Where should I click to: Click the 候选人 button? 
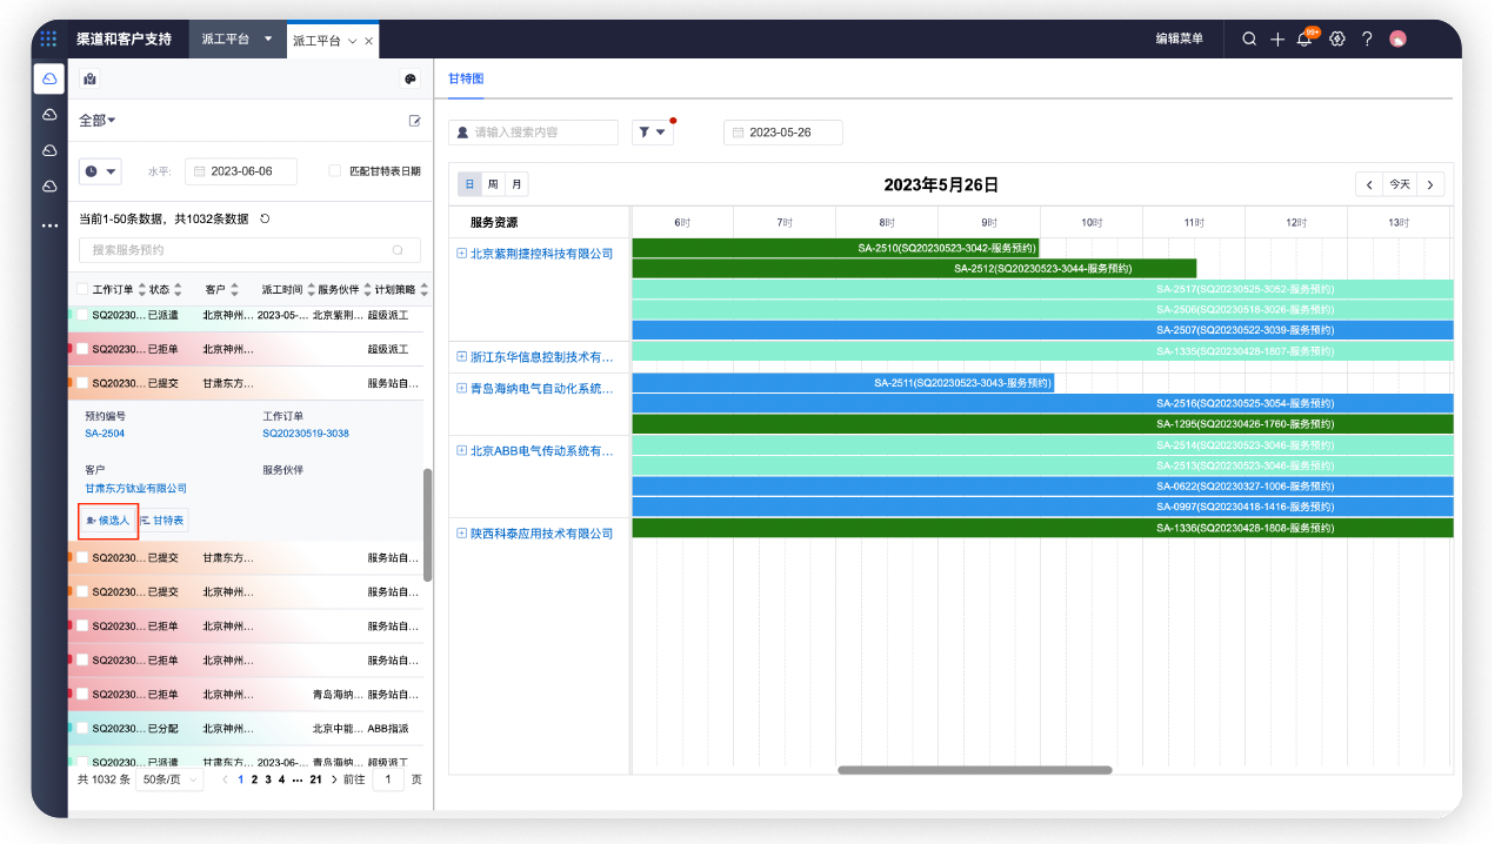[108, 521]
